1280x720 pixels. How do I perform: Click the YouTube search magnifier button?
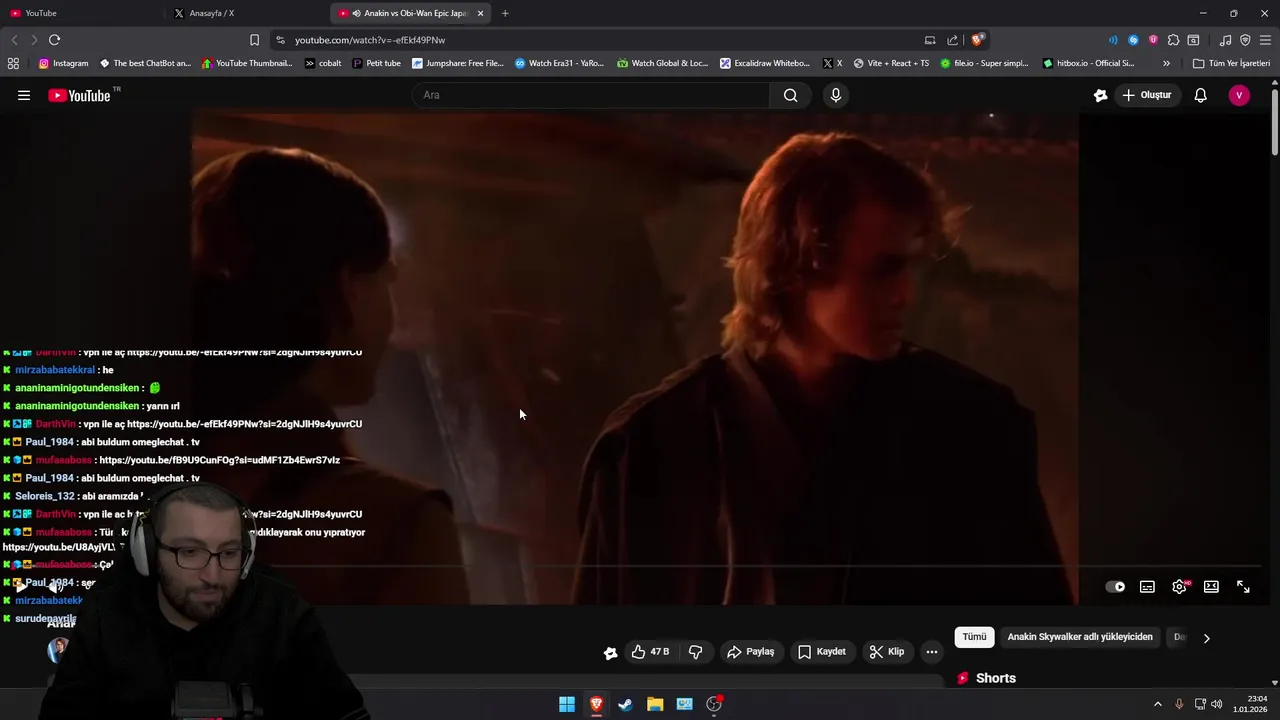[791, 95]
